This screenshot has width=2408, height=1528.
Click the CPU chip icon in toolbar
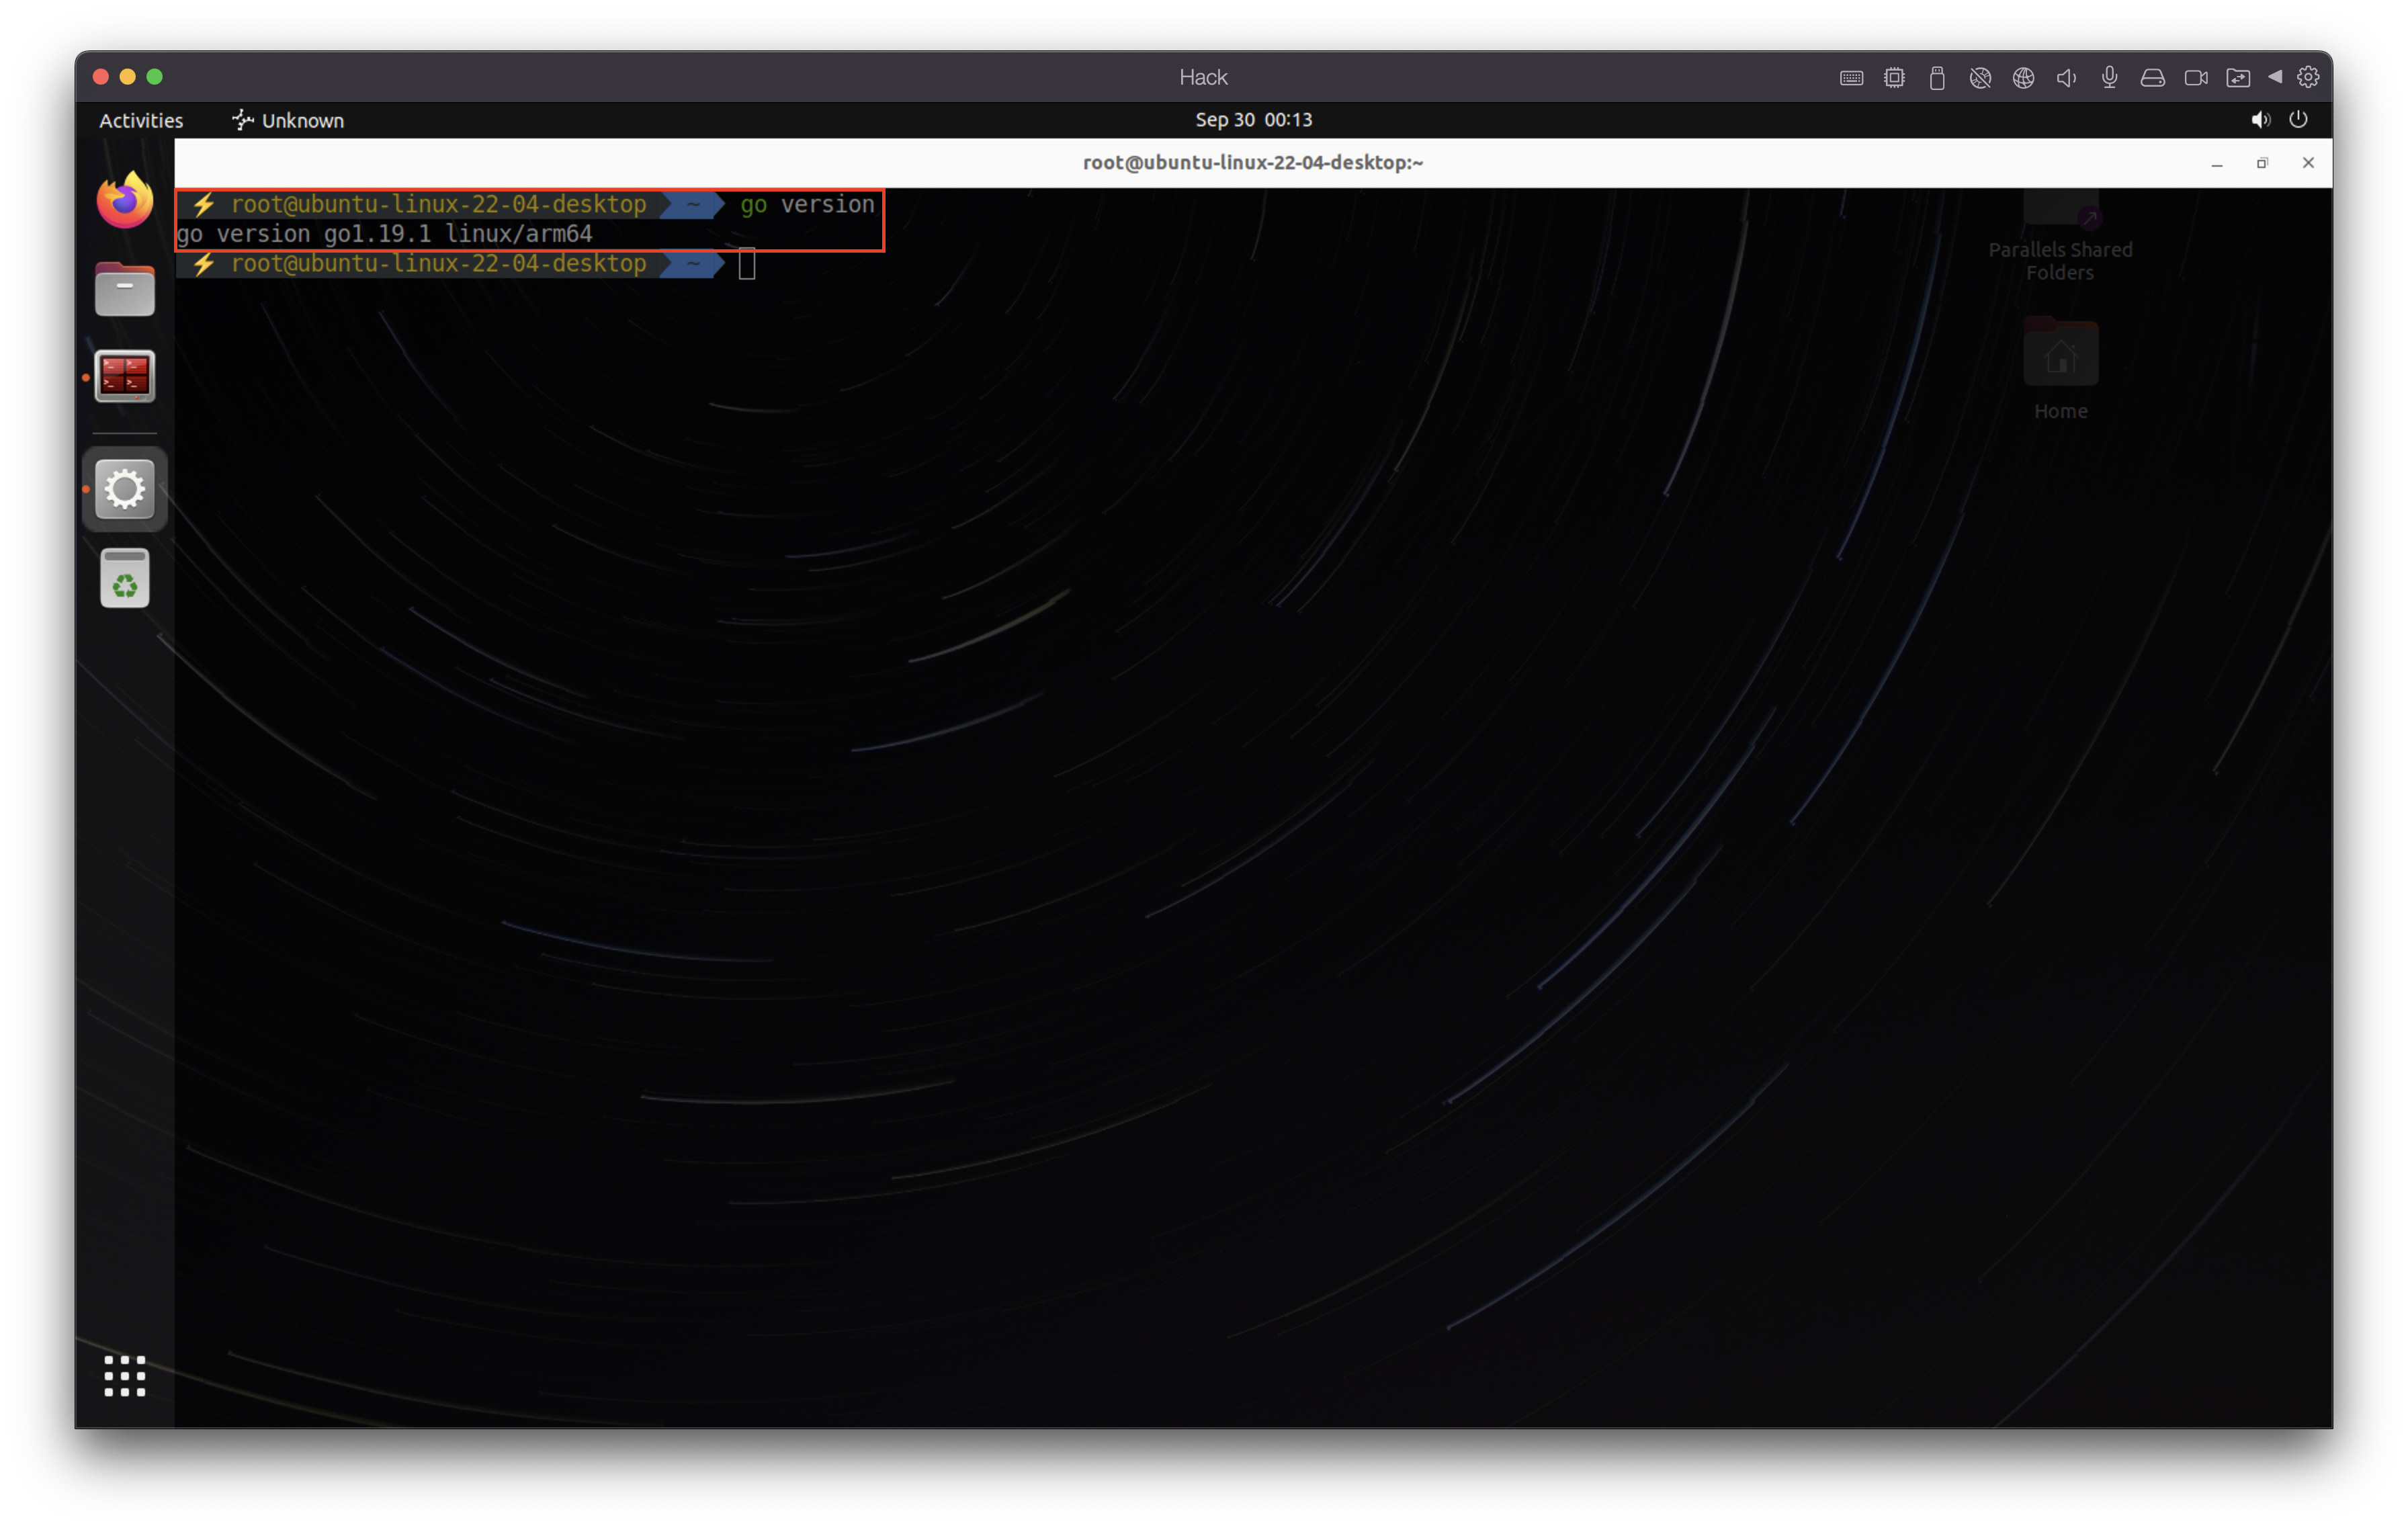pos(1894,78)
